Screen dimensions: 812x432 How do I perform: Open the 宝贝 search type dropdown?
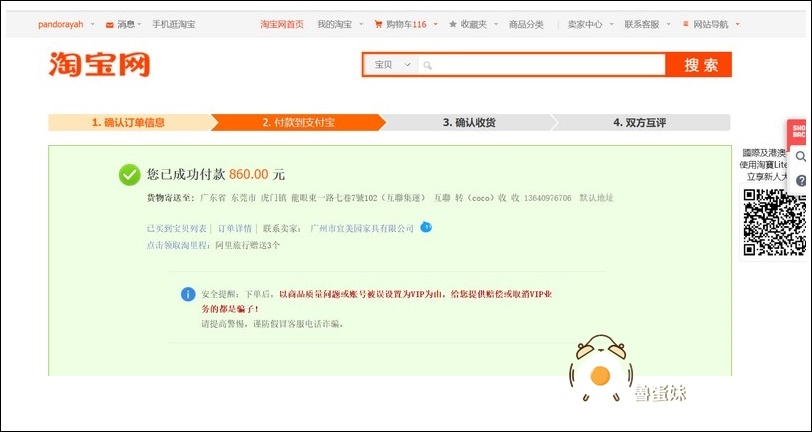point(393,65)
